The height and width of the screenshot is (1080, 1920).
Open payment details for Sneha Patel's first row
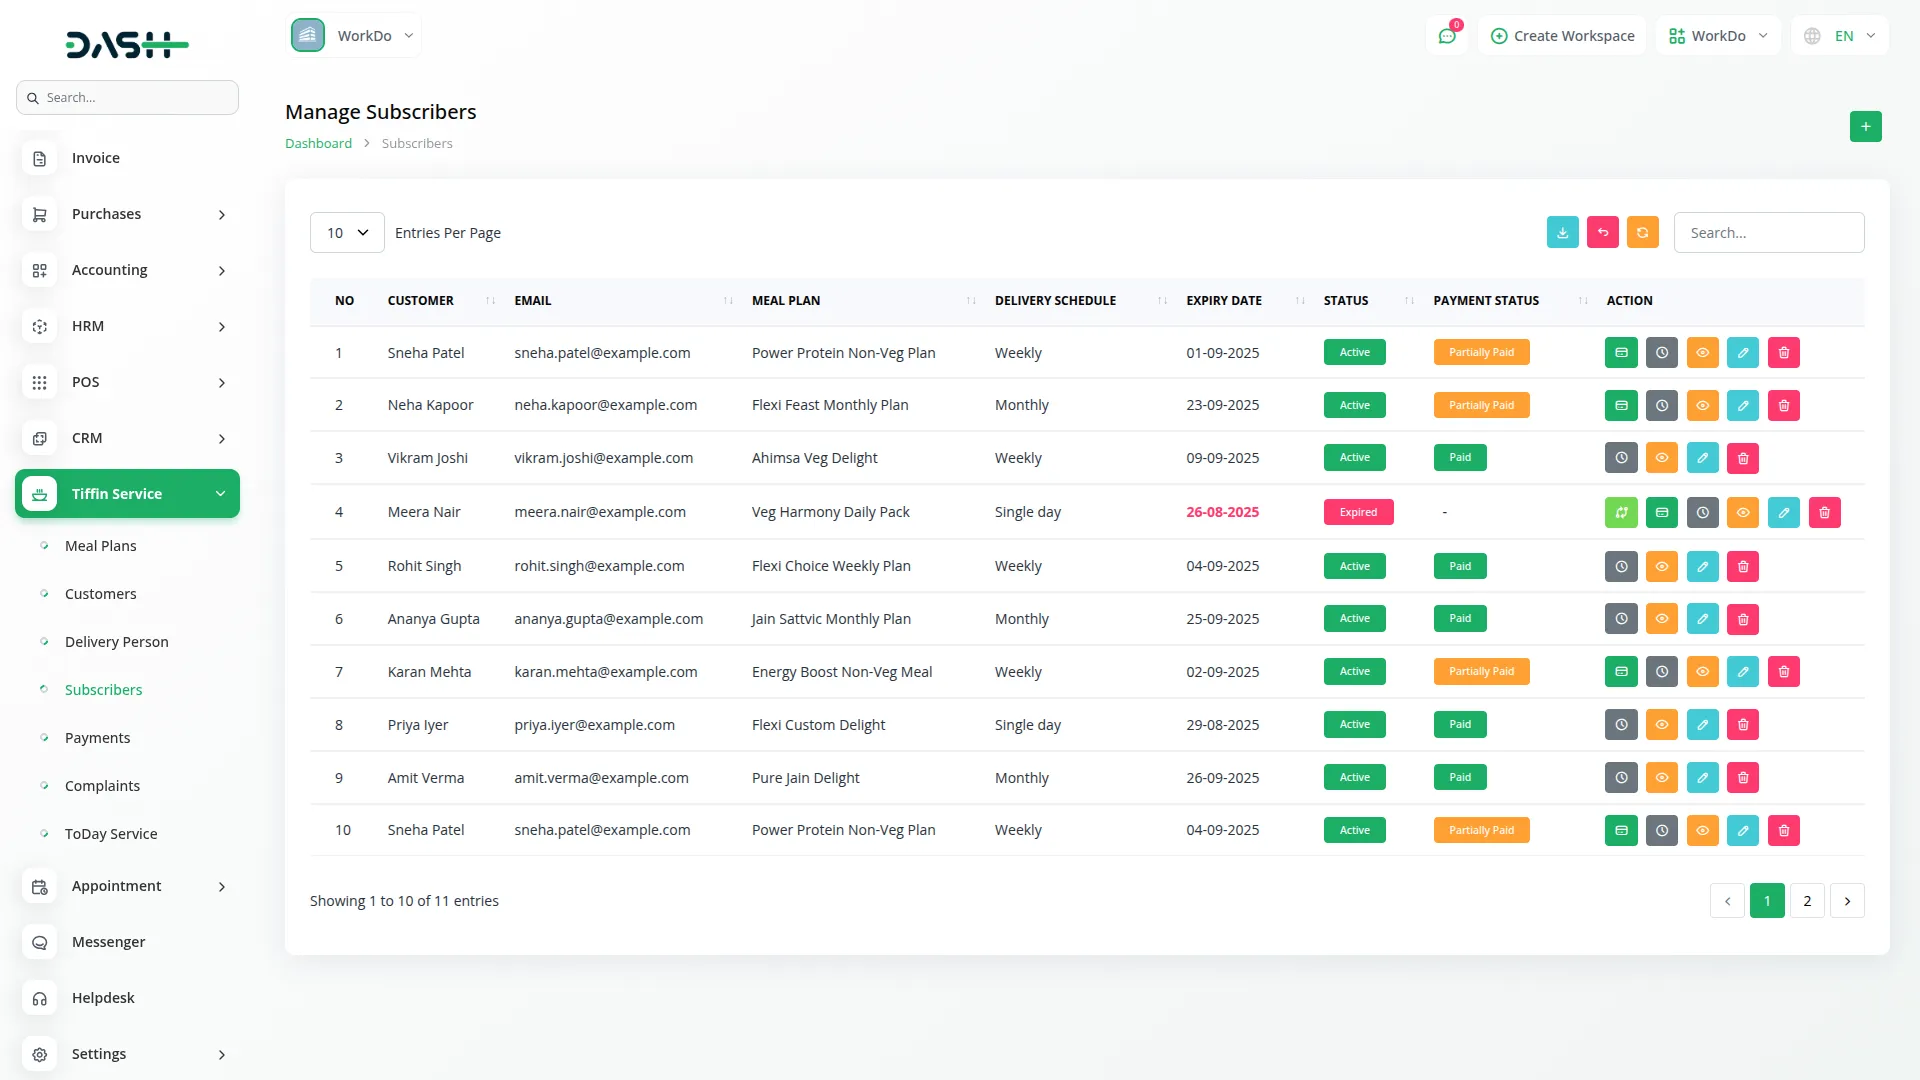1621,352
